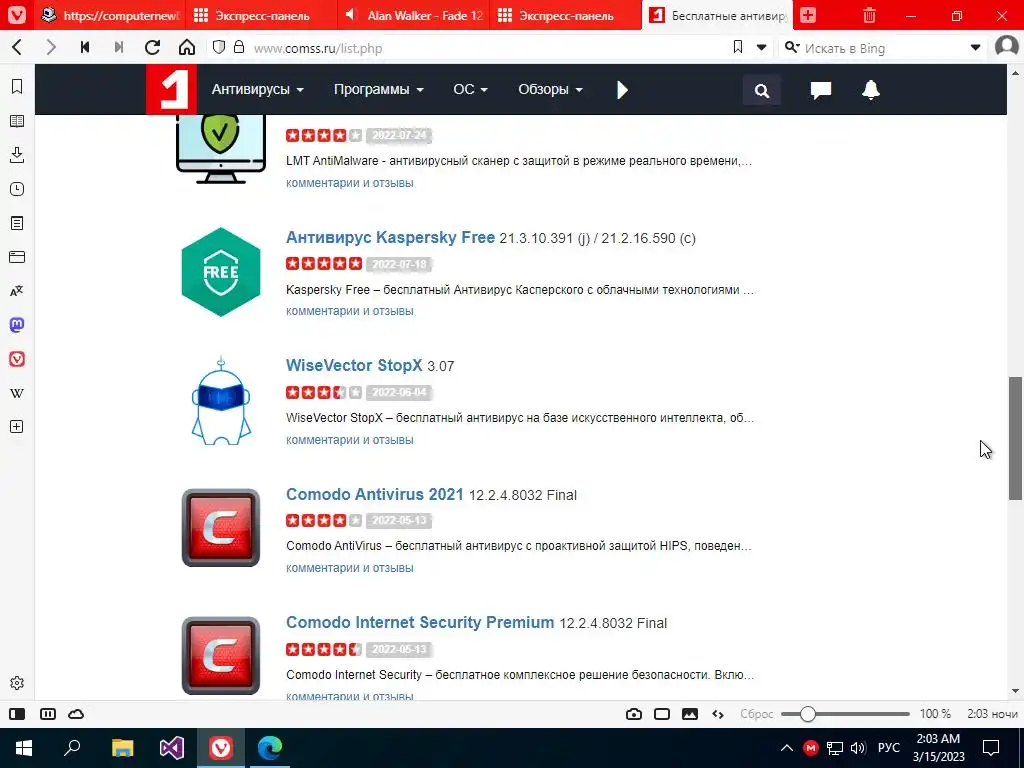Reload the current page
The image size is (1024, 768).
[152, 47]
